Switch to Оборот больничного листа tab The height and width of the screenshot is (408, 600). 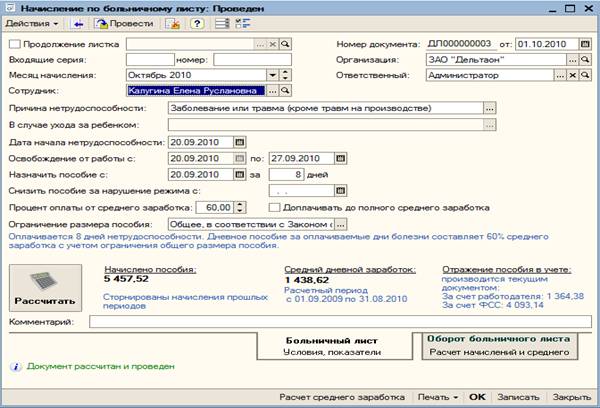pos(497,345)
